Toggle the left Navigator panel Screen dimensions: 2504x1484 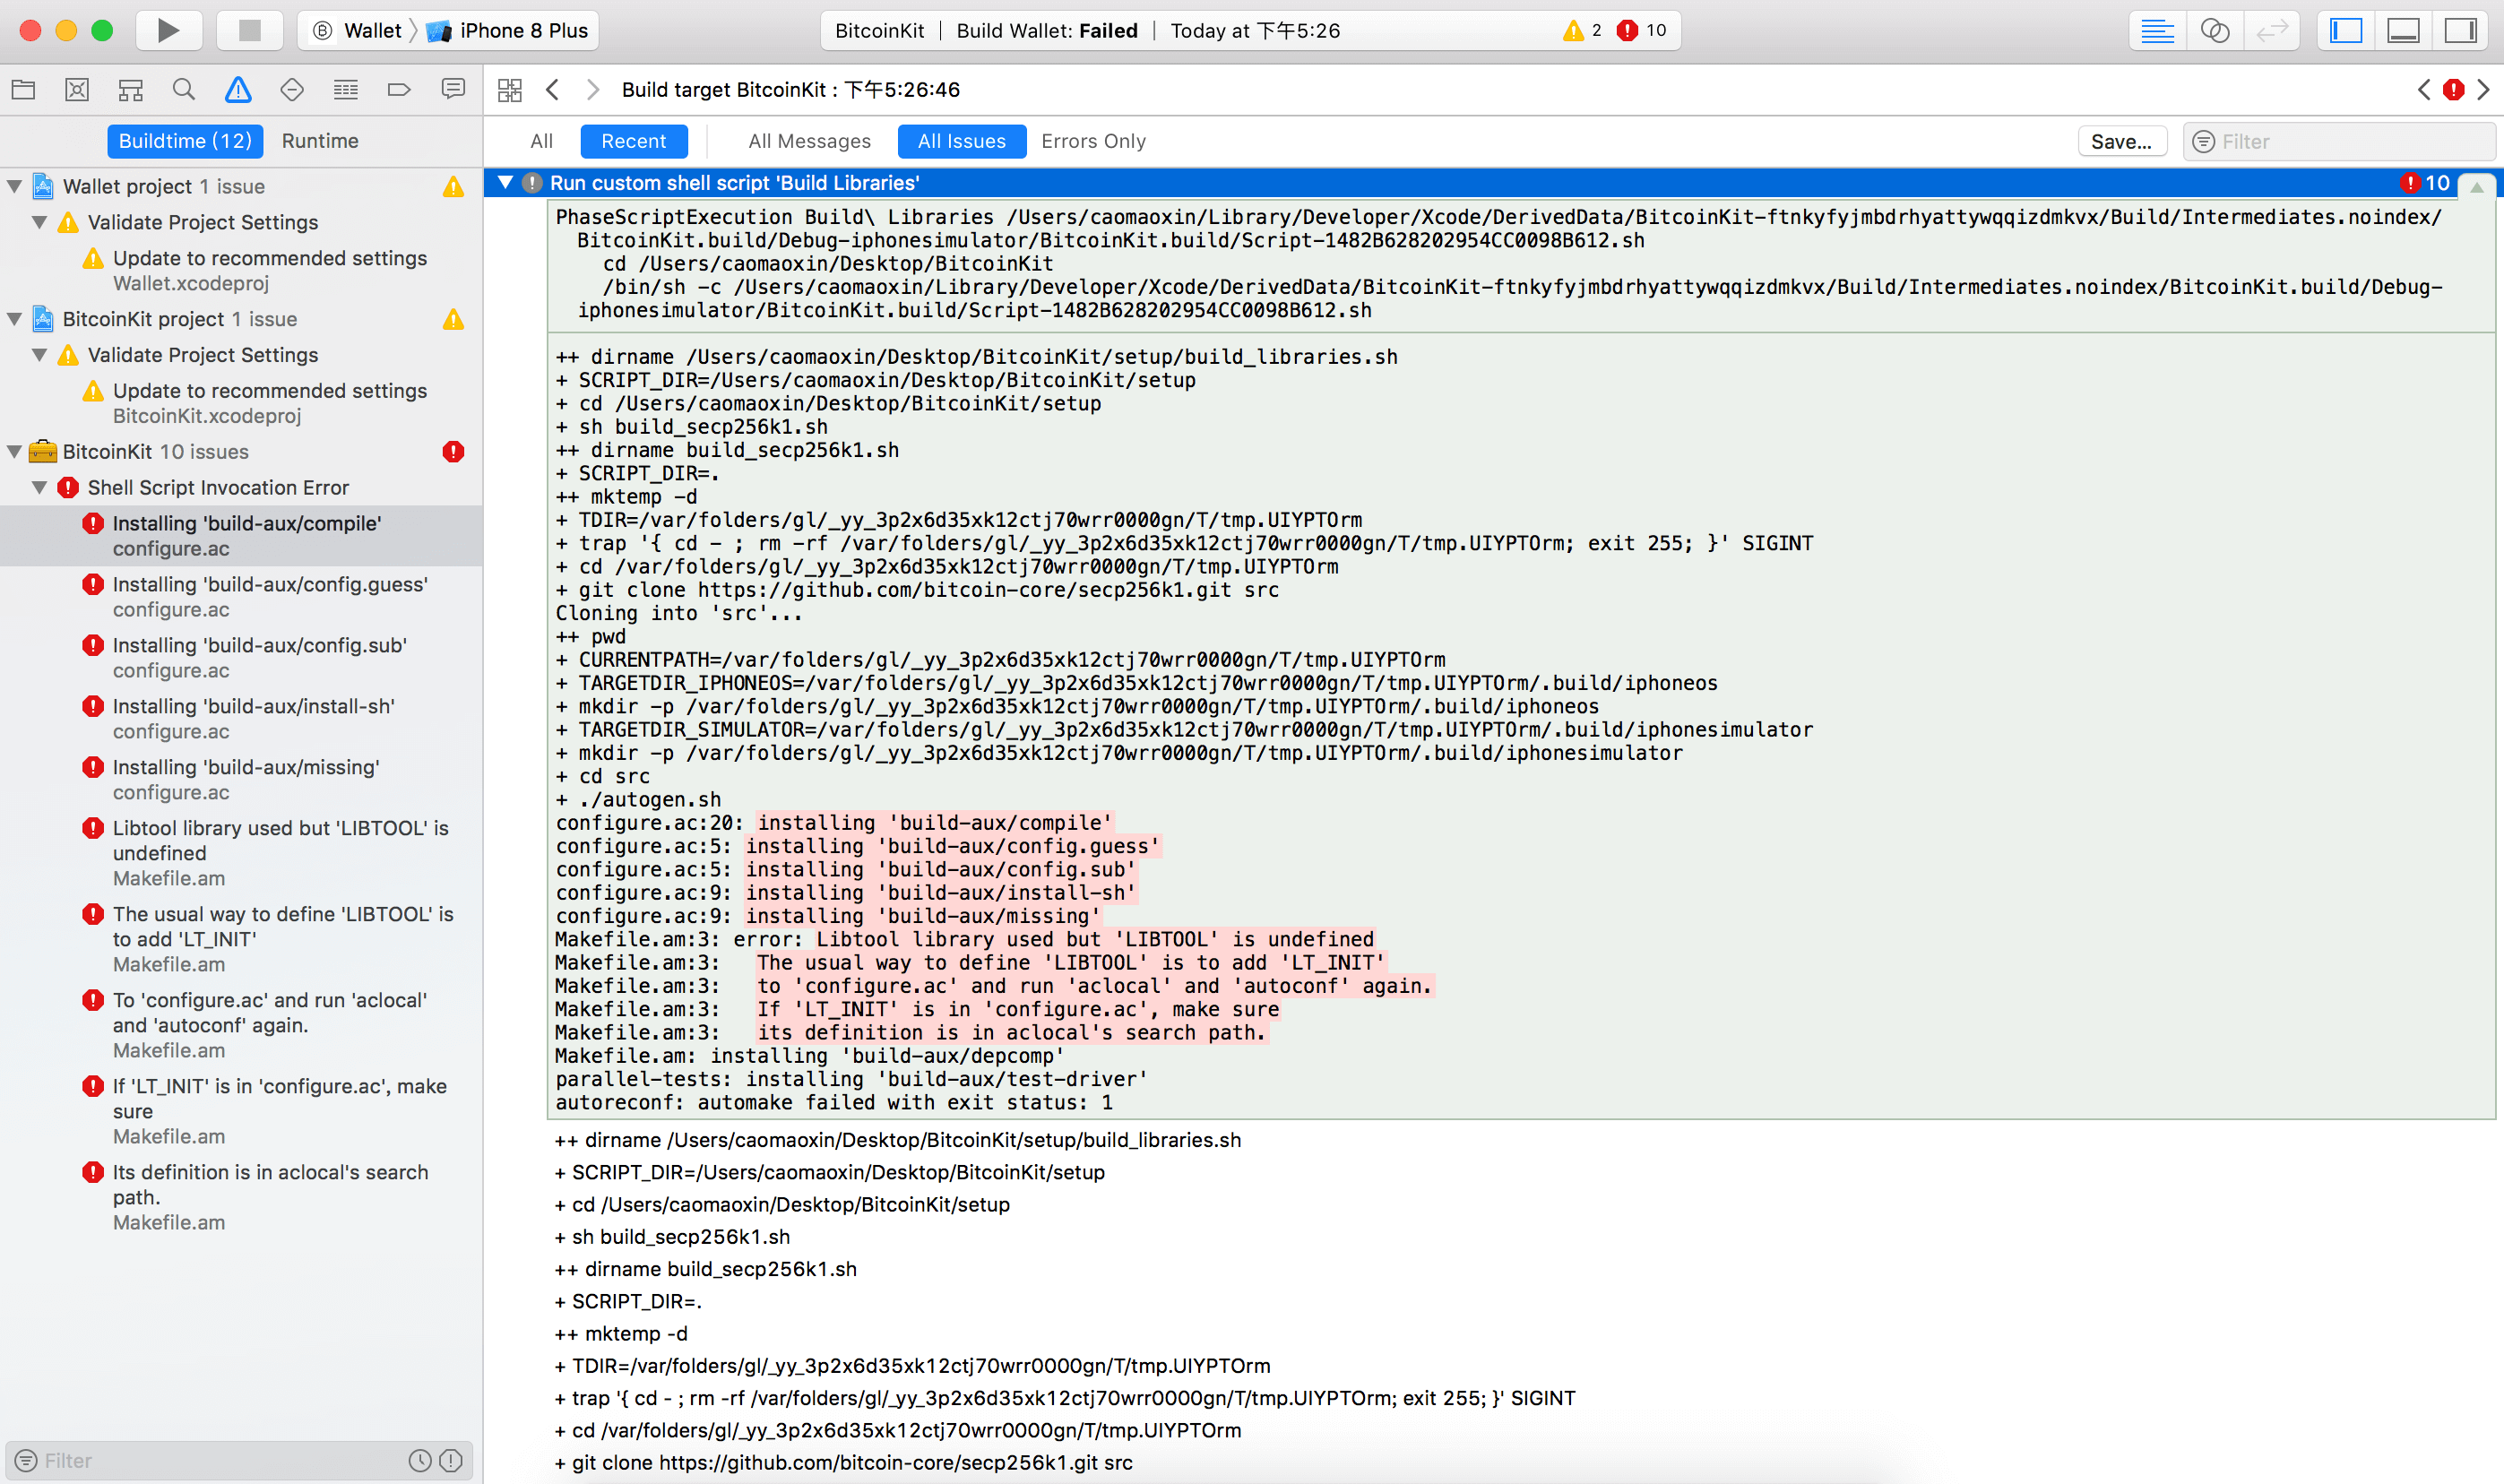click(x=2346, y=30)
